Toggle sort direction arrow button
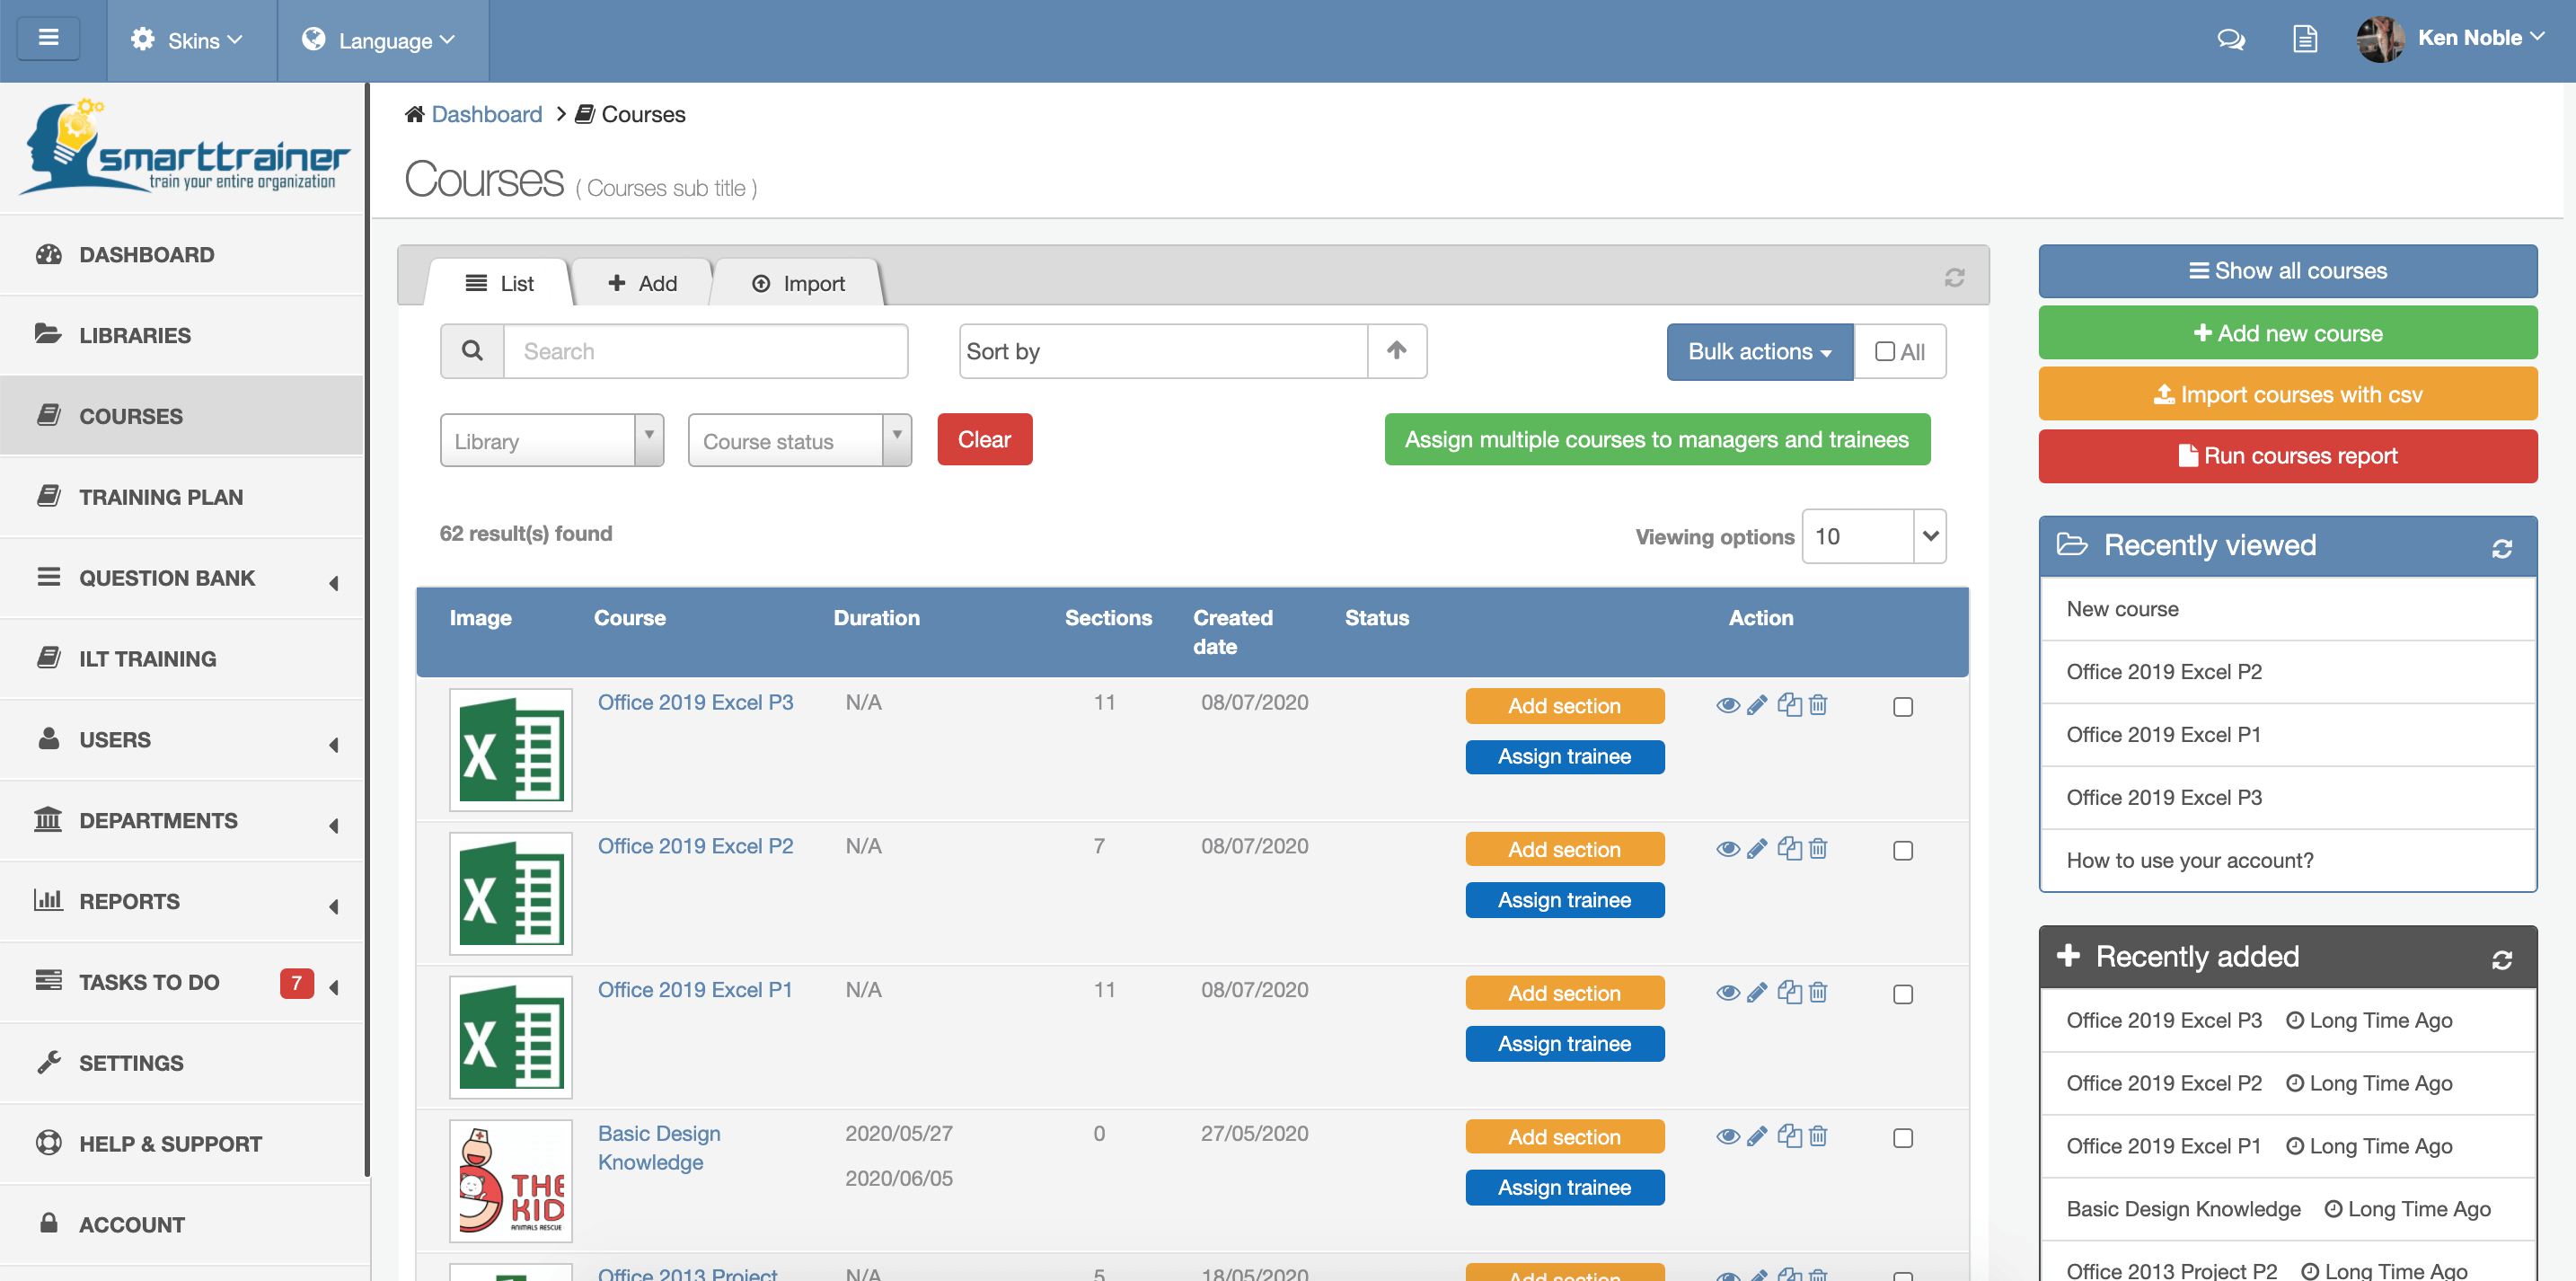The height and width of the screenshot is (1281, 2576). click(1397, 351)
